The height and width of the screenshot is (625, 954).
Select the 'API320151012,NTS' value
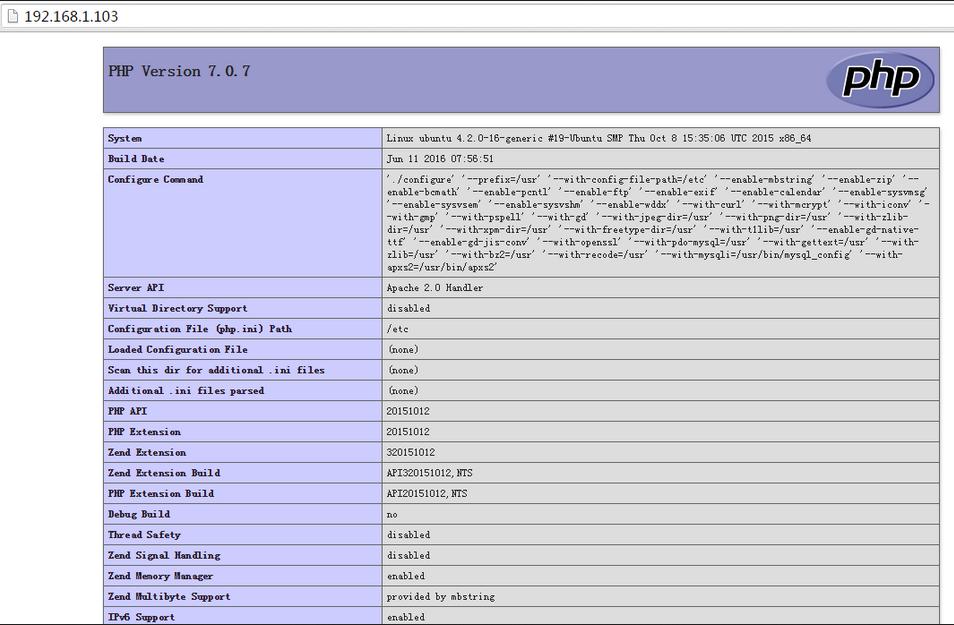coord(430,473)
